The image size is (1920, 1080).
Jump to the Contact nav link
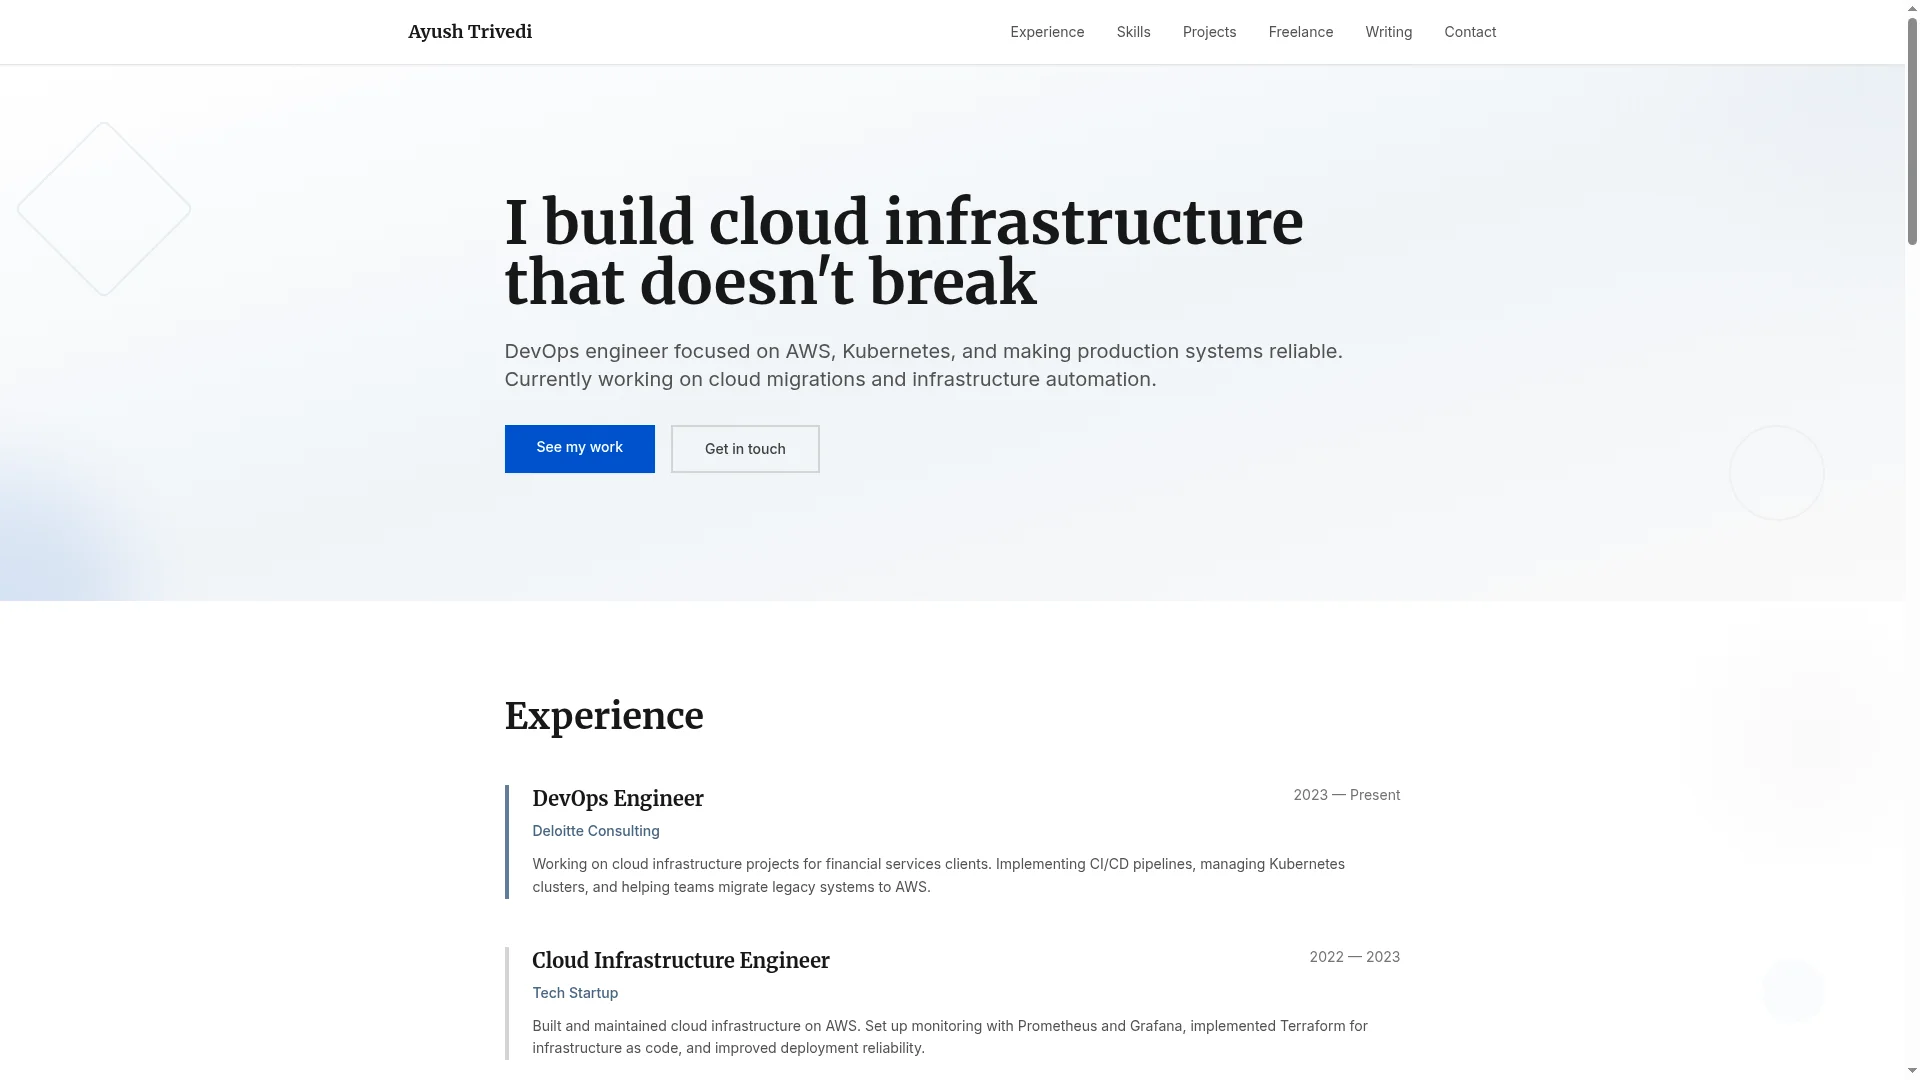tap(1470, 32)
